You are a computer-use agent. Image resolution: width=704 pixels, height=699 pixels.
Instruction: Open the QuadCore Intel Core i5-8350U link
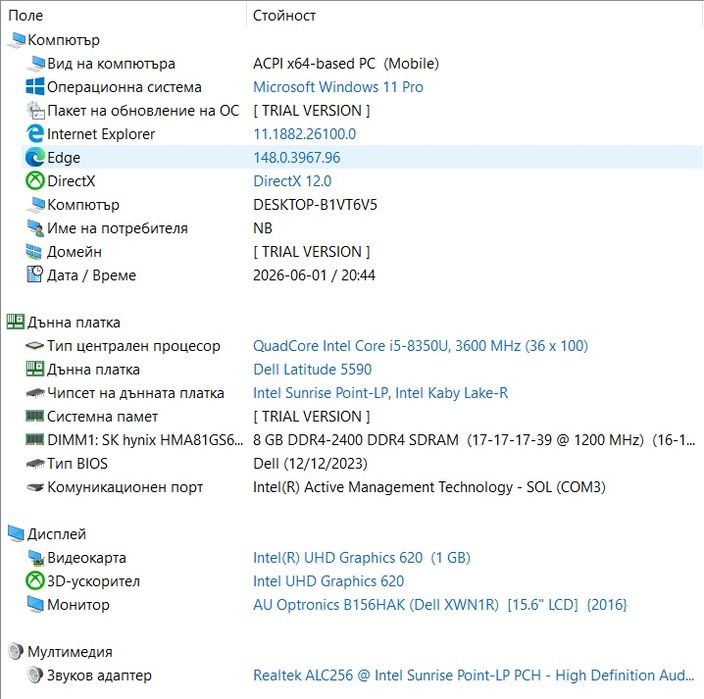(420, 346)
